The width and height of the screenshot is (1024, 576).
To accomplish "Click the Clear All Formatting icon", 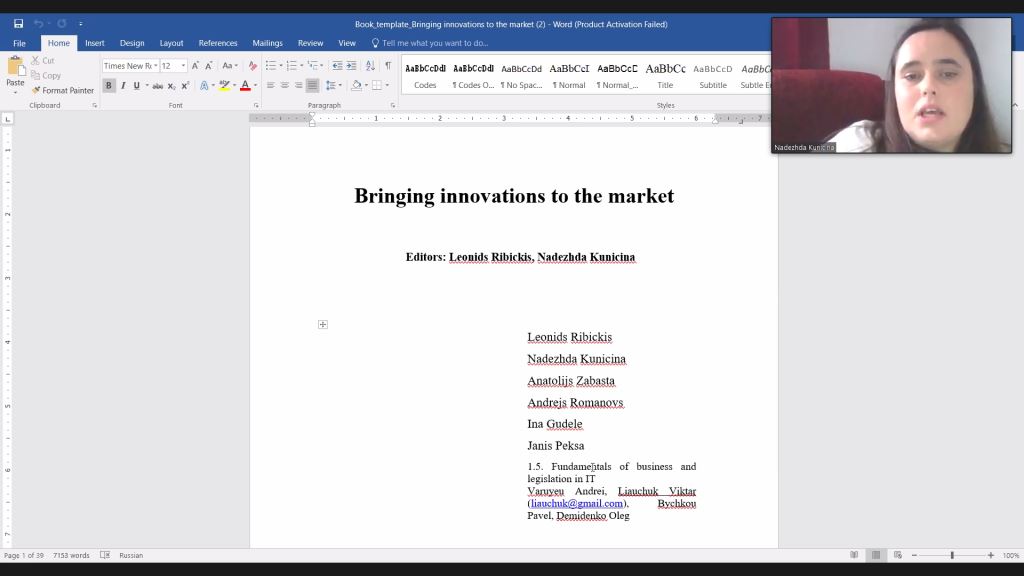I will 252,66.
